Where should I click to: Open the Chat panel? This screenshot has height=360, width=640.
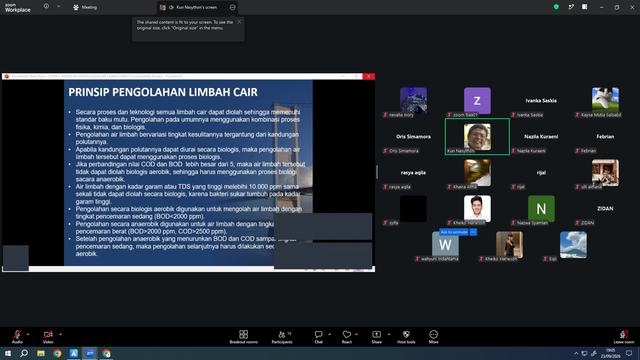pyautogui.click(x=318, y=337)
